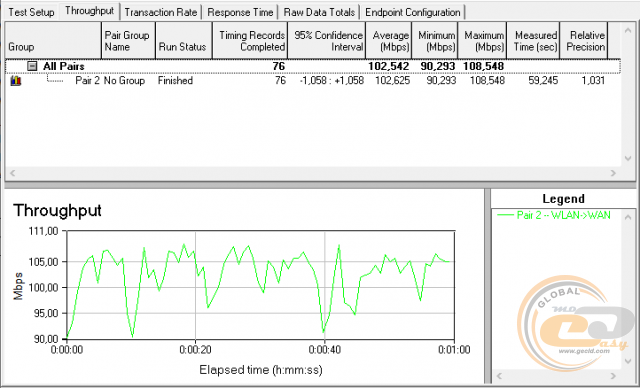Collapse the All Pairs group

32,66
